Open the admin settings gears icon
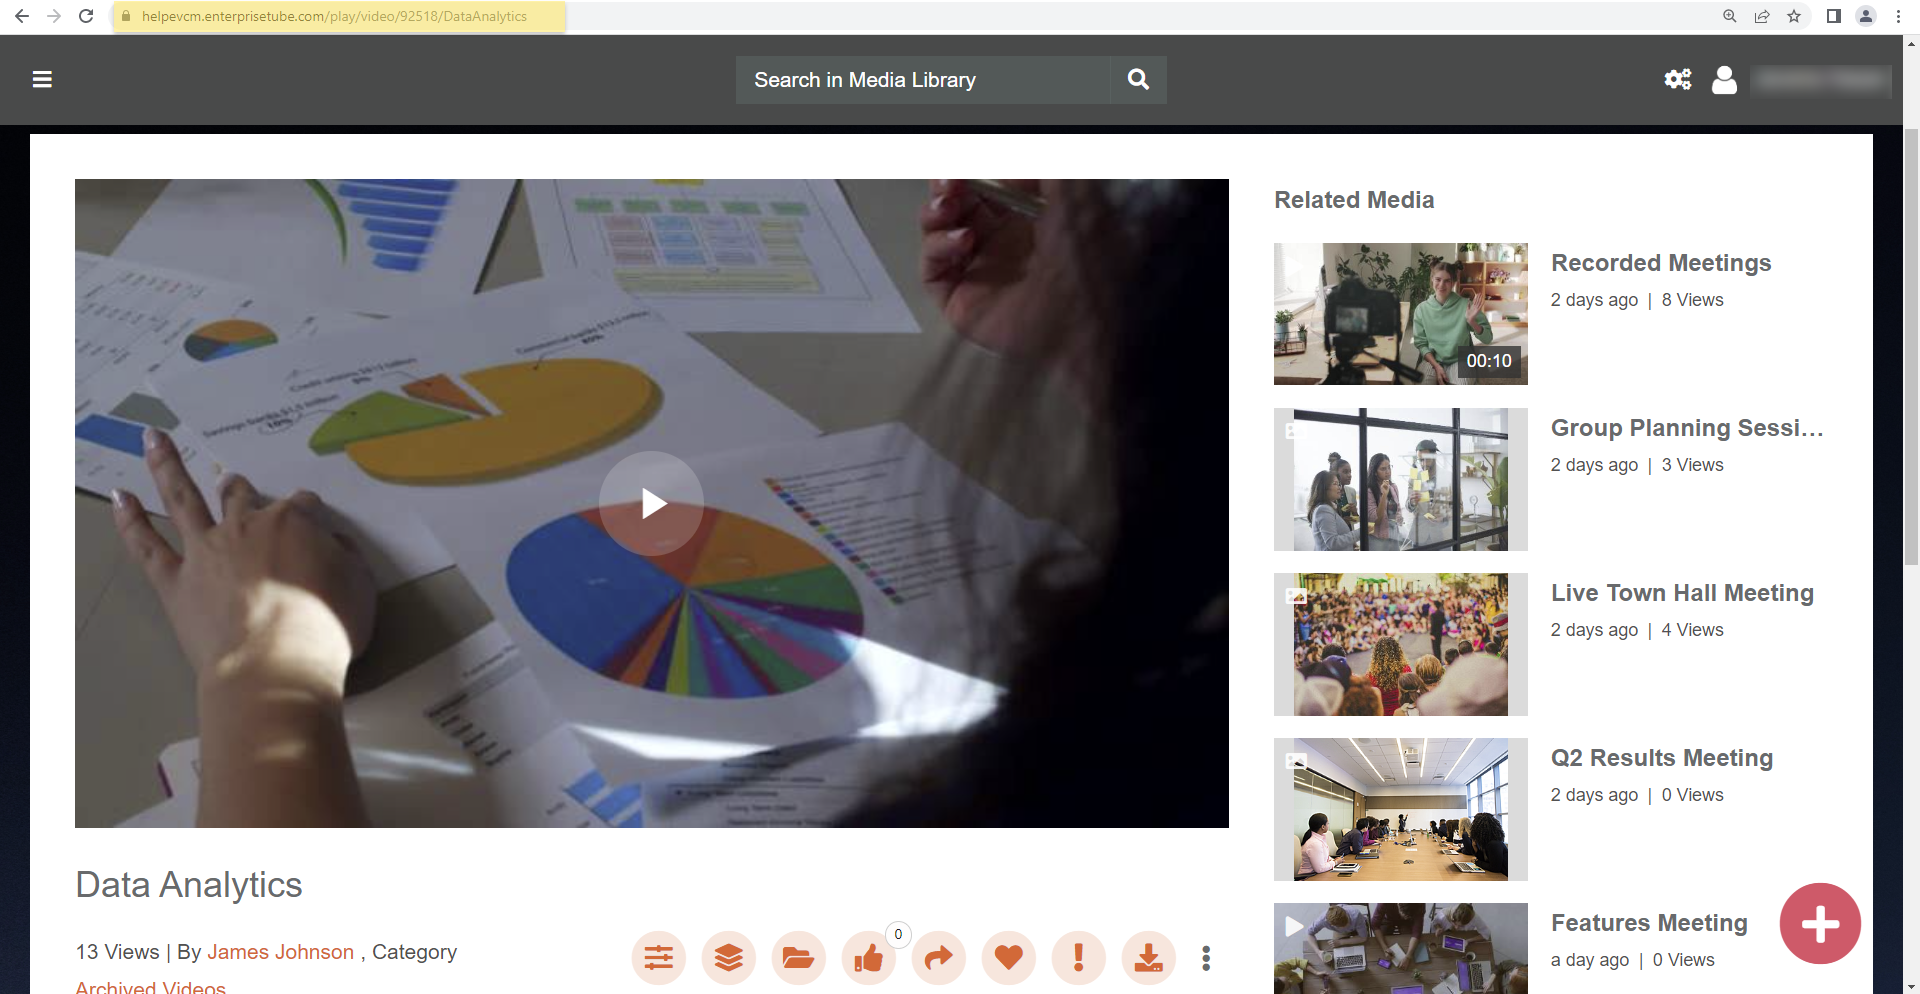 click(1677, 80)
